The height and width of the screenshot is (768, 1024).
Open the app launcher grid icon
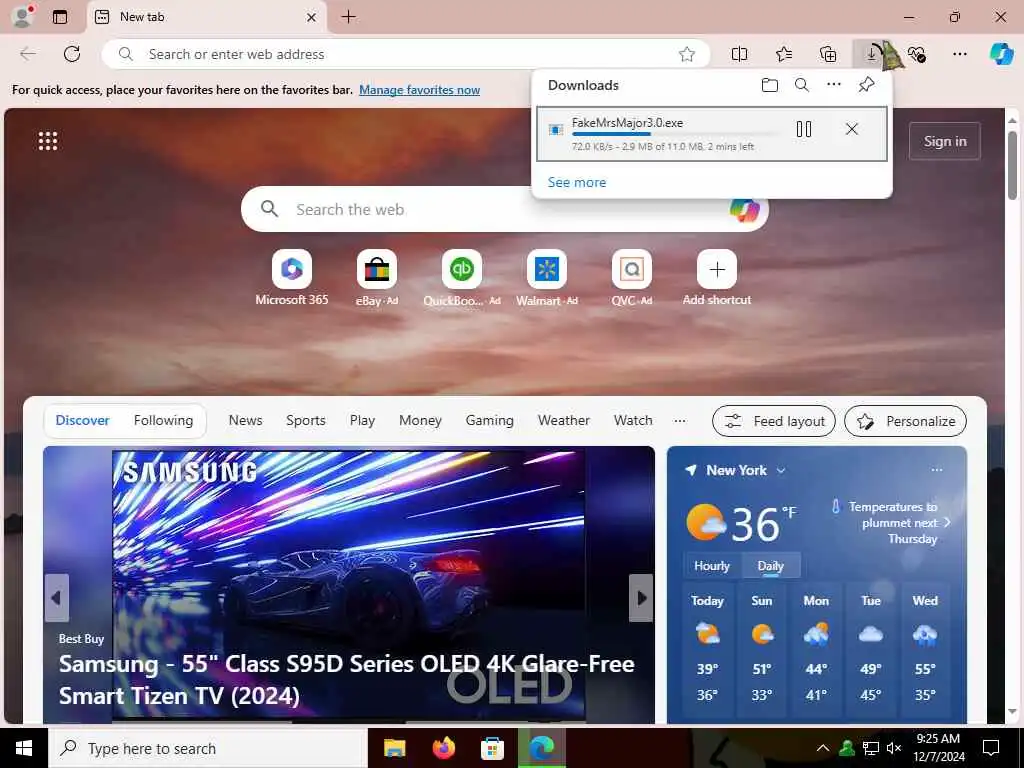pyautogui.click(x=48, y=140)
